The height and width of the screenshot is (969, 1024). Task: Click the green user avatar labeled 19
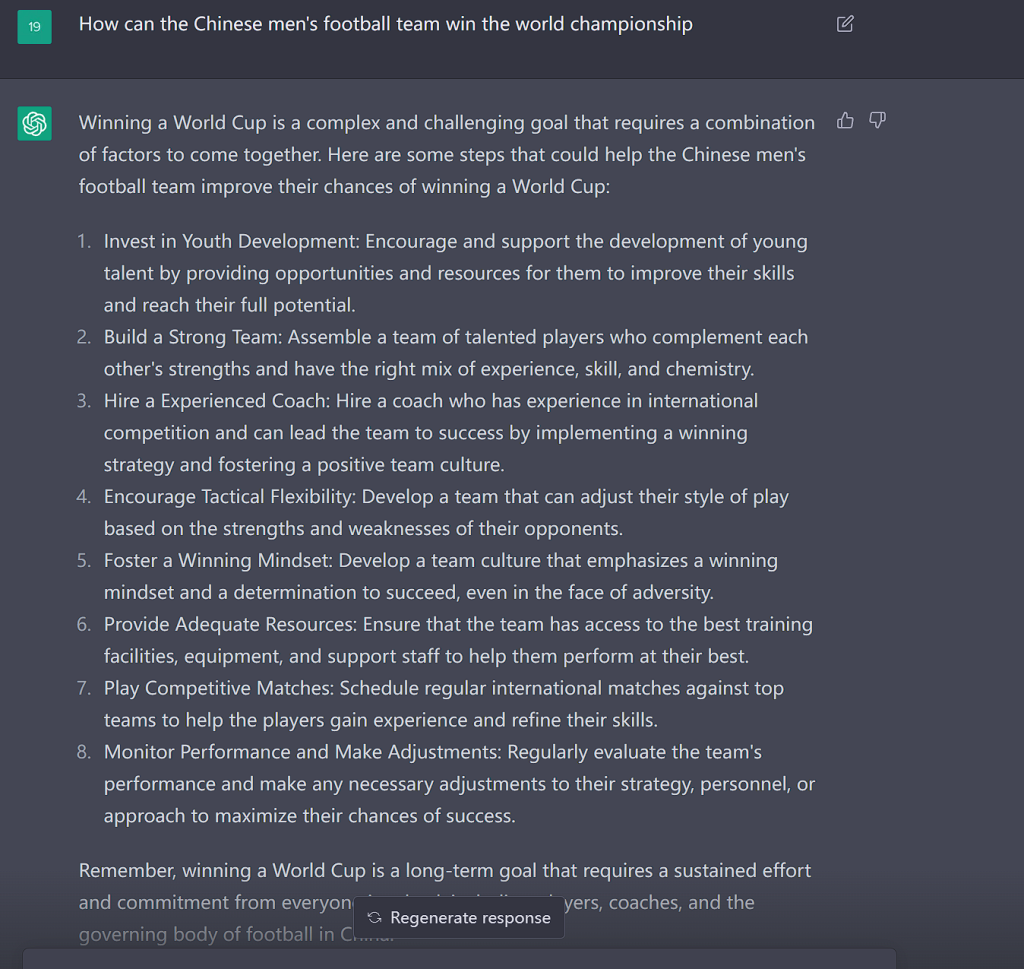point(35,27)
